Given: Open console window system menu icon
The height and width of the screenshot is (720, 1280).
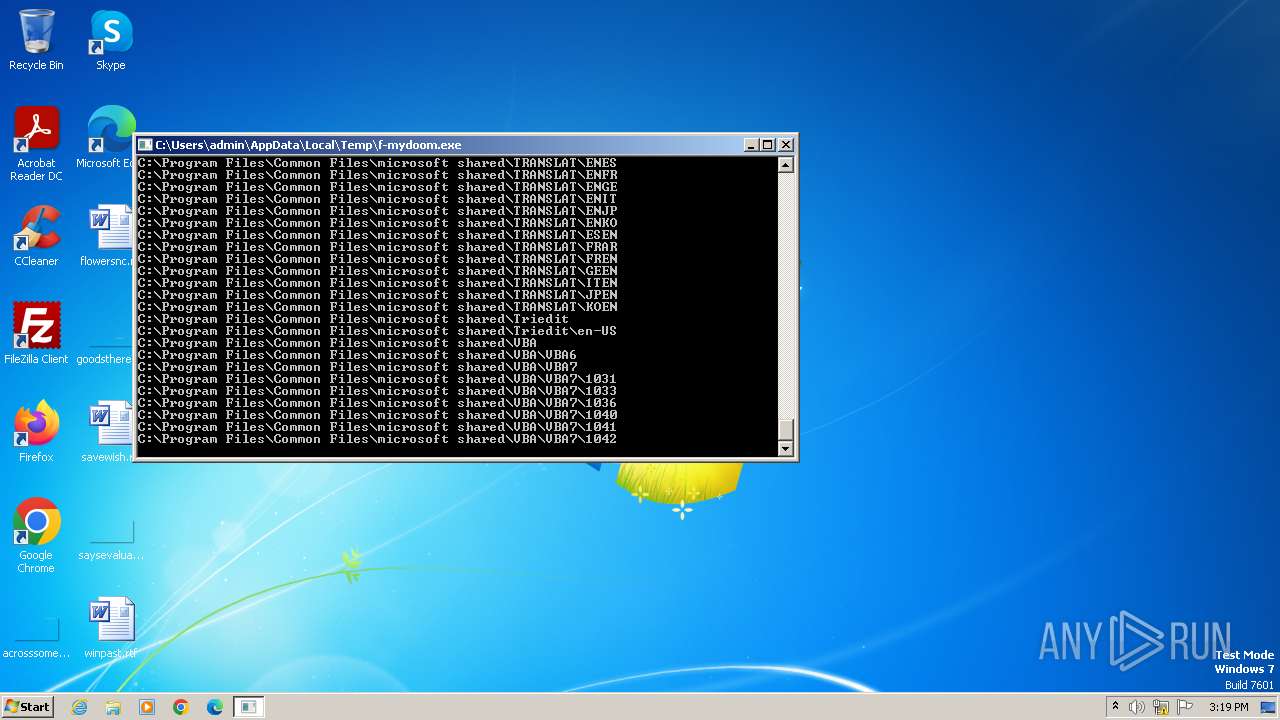Looking at the screenshot, I should click(145, 145).
